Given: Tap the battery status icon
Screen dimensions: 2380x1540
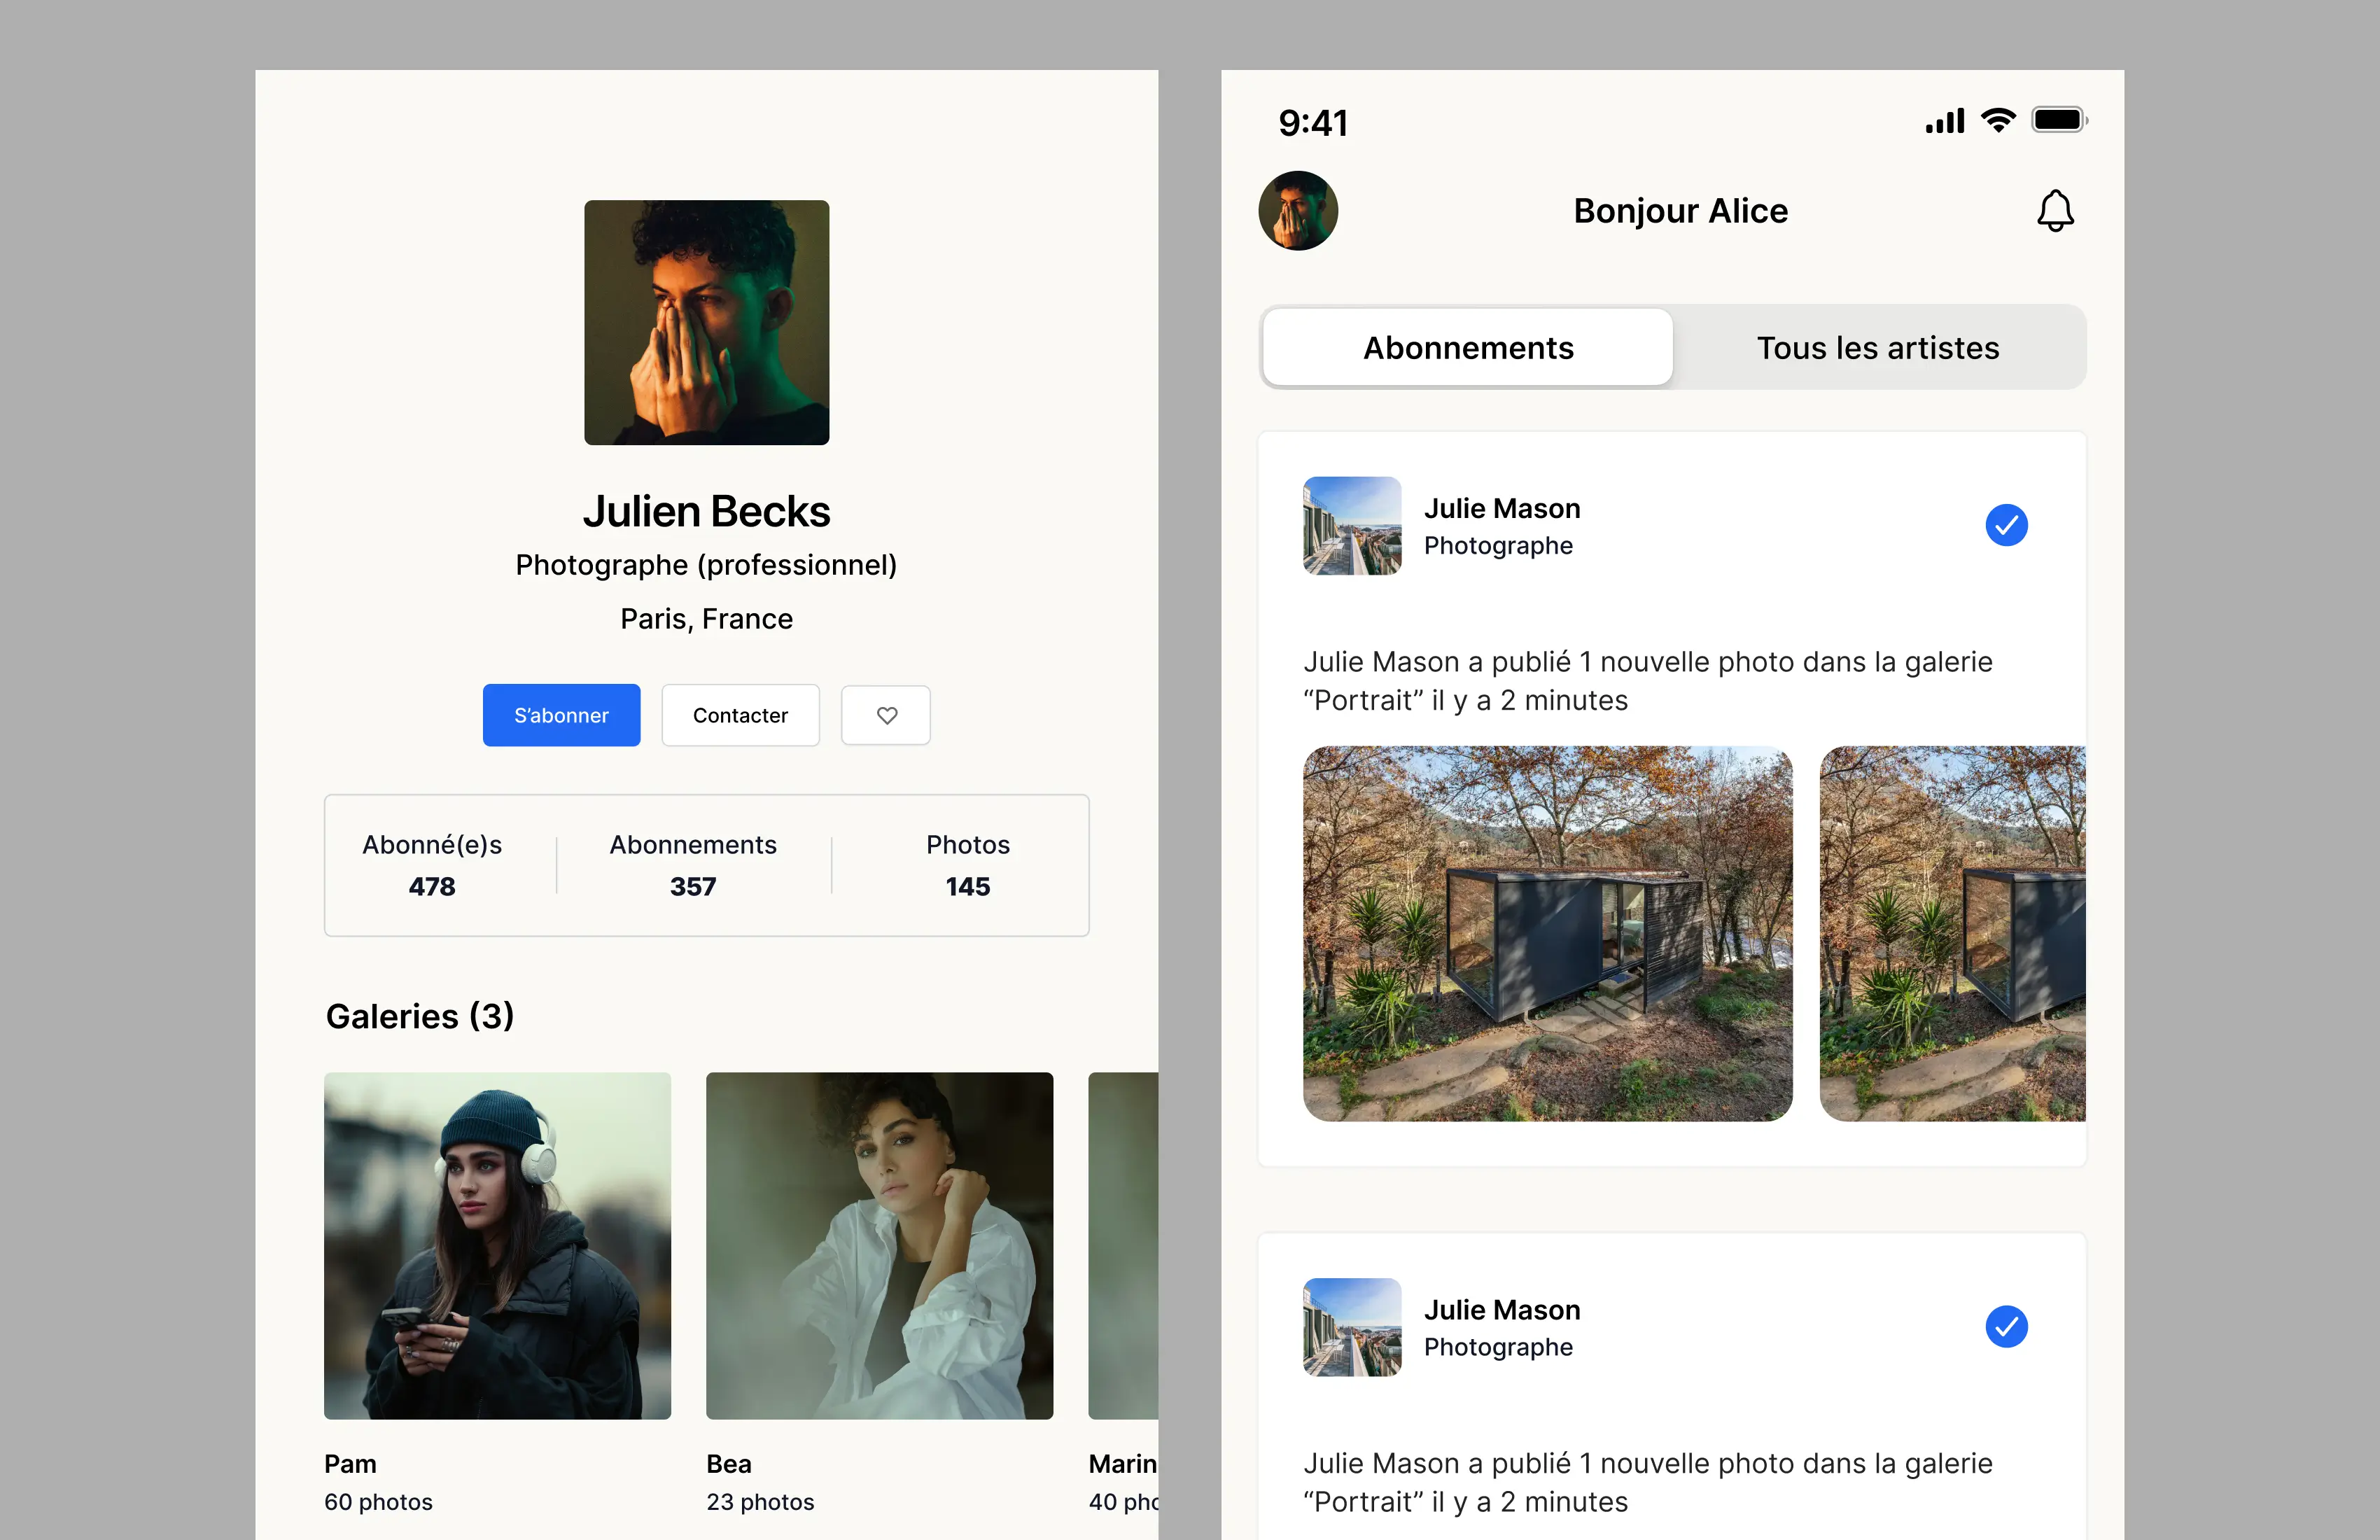Looking at the screenshot, I should [2060, 120].
